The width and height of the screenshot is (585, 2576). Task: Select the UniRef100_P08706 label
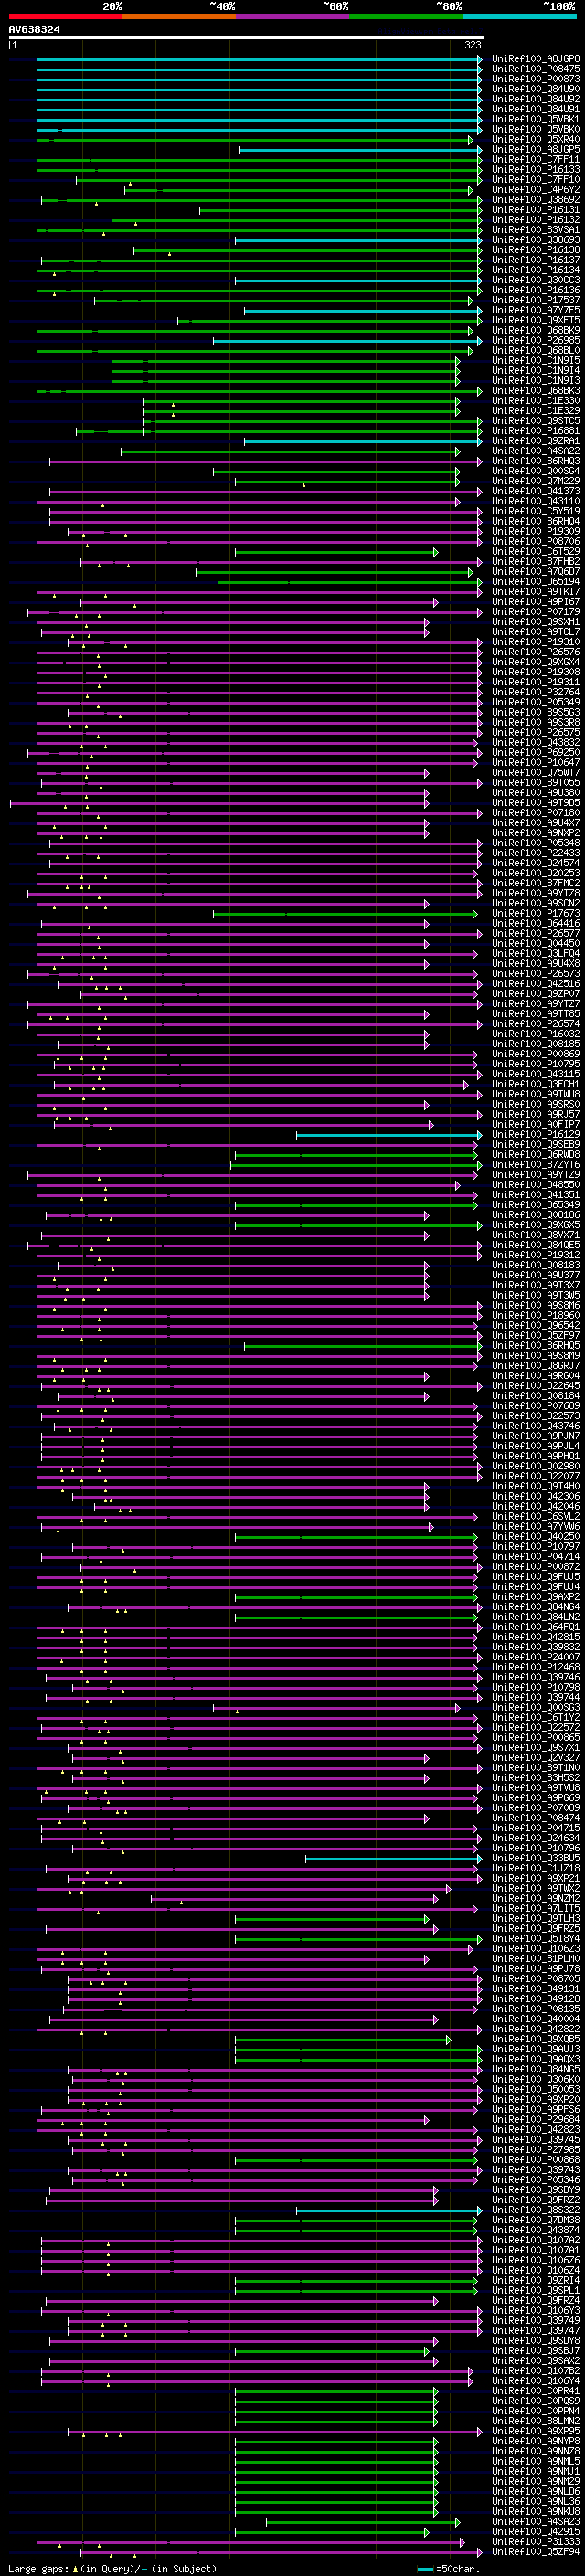[x=536, y=541]
